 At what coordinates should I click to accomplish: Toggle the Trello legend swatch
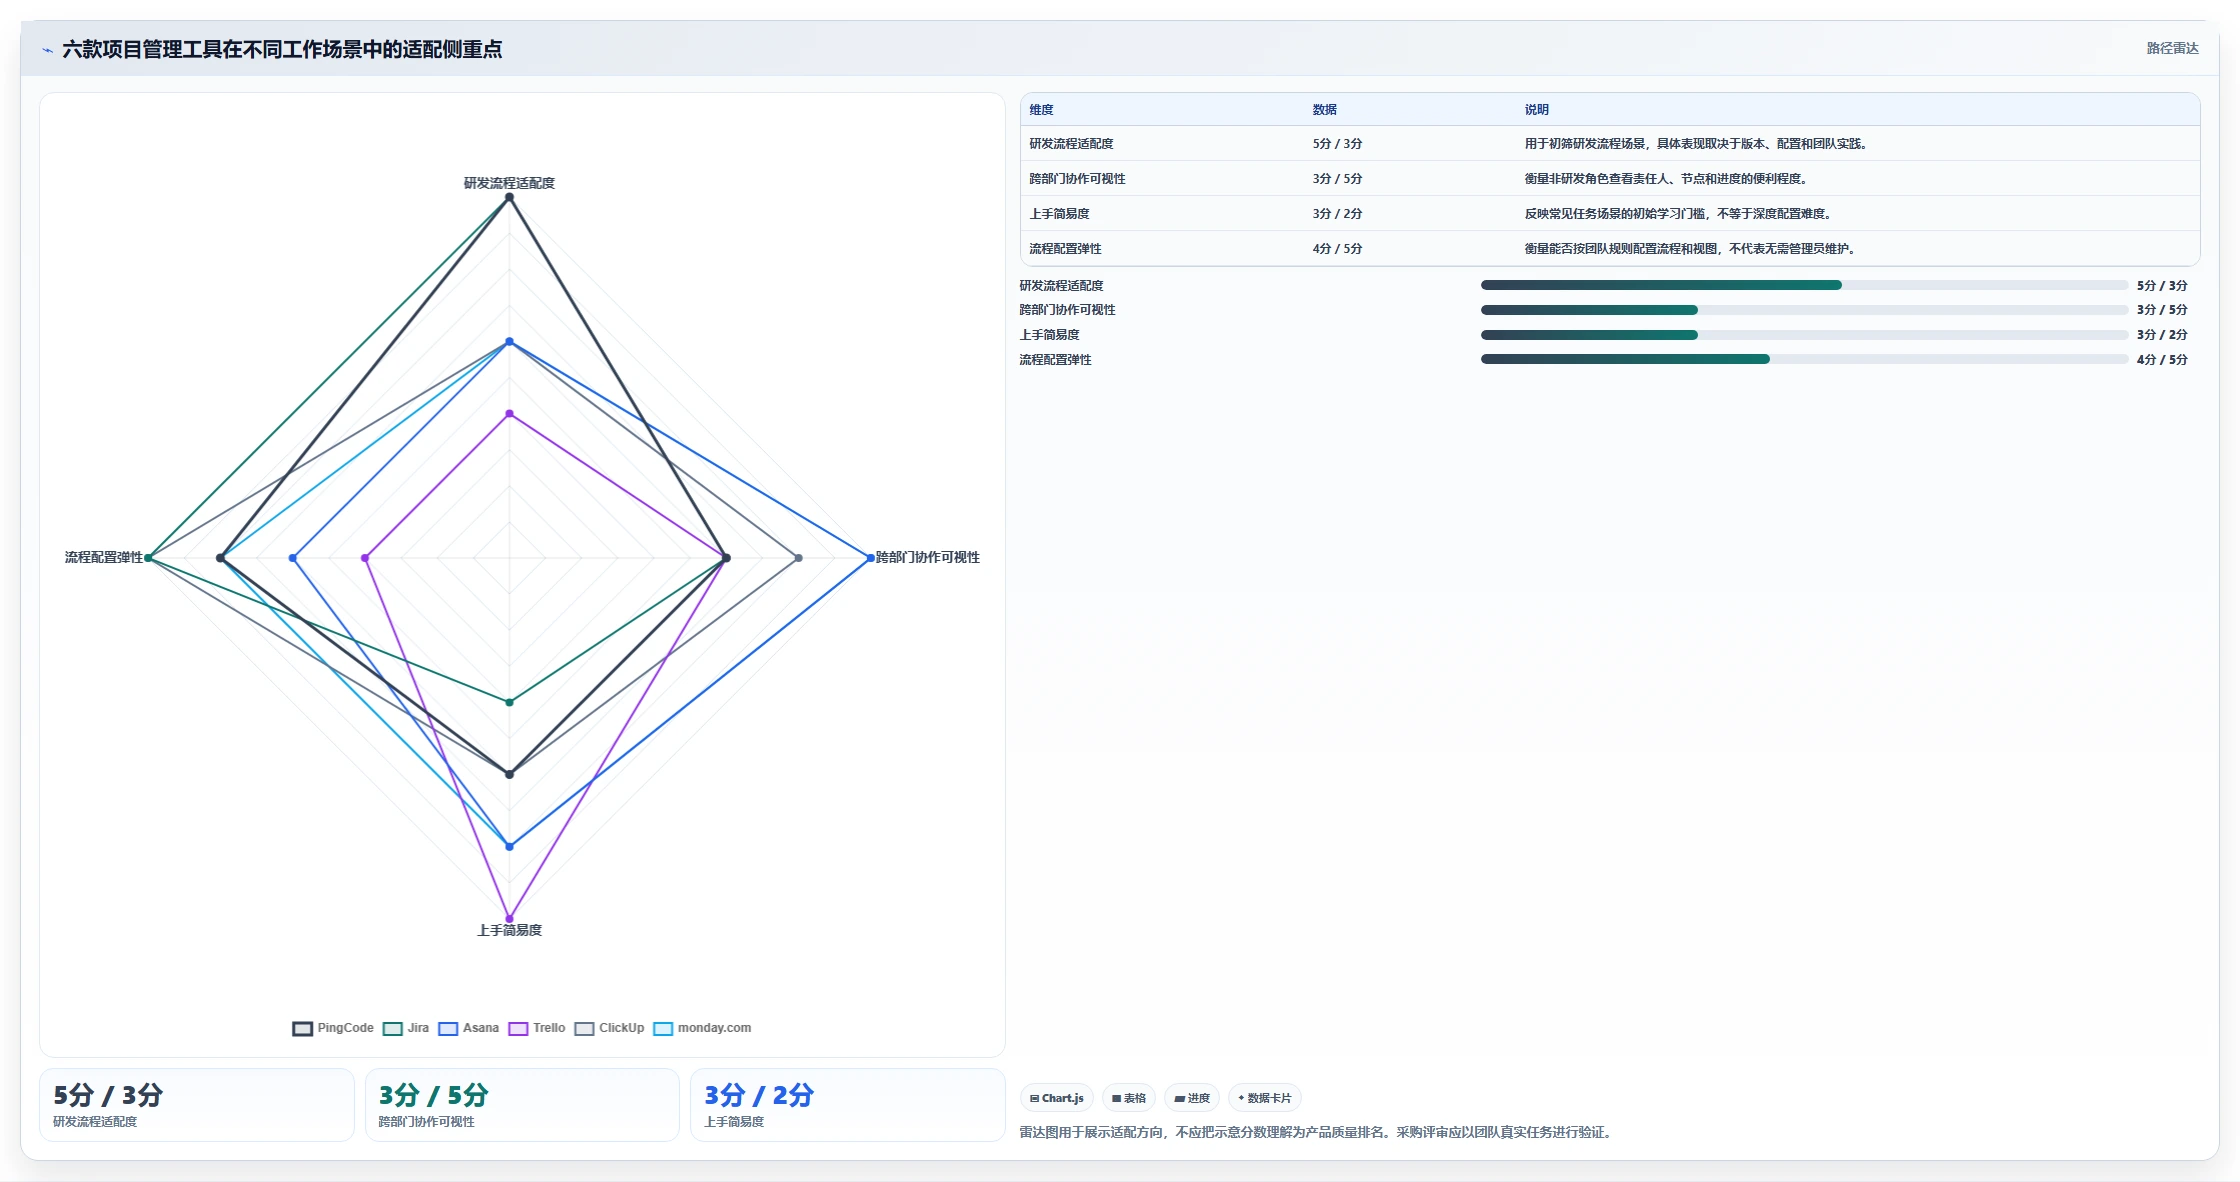pos(518,1028)
